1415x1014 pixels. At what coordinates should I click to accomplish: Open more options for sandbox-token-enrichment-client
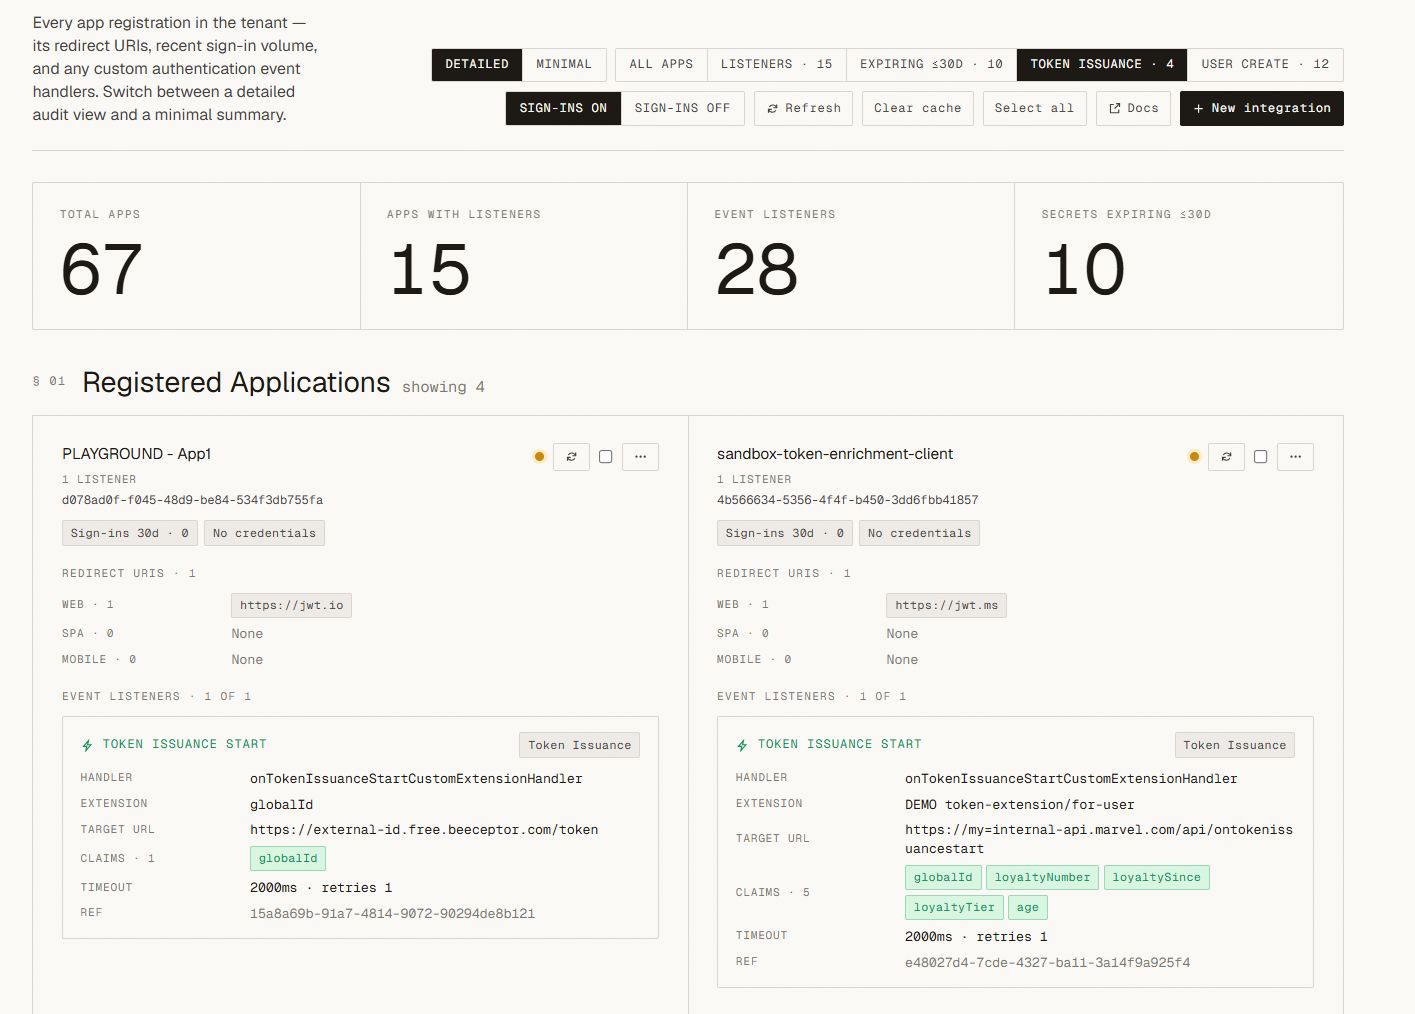pyautogui.click(x=1295, y=457)
